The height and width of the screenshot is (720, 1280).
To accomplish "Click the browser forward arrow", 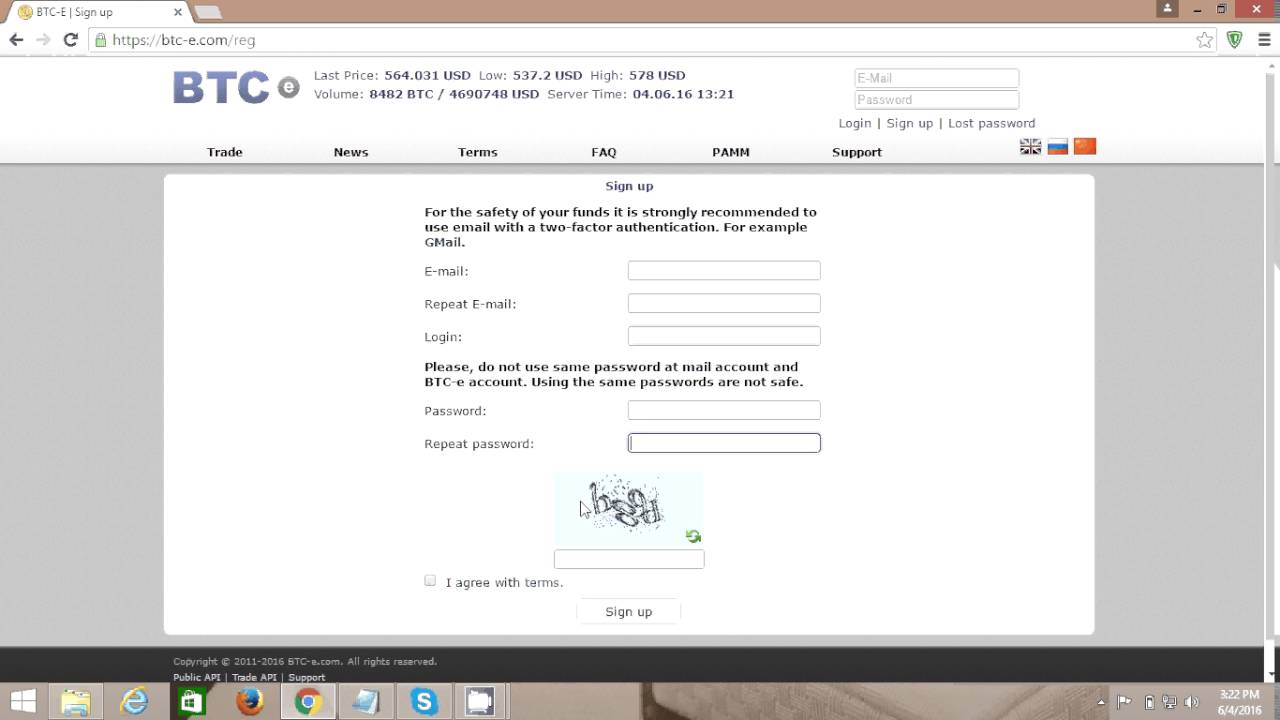I will click(x=43, y=40).
